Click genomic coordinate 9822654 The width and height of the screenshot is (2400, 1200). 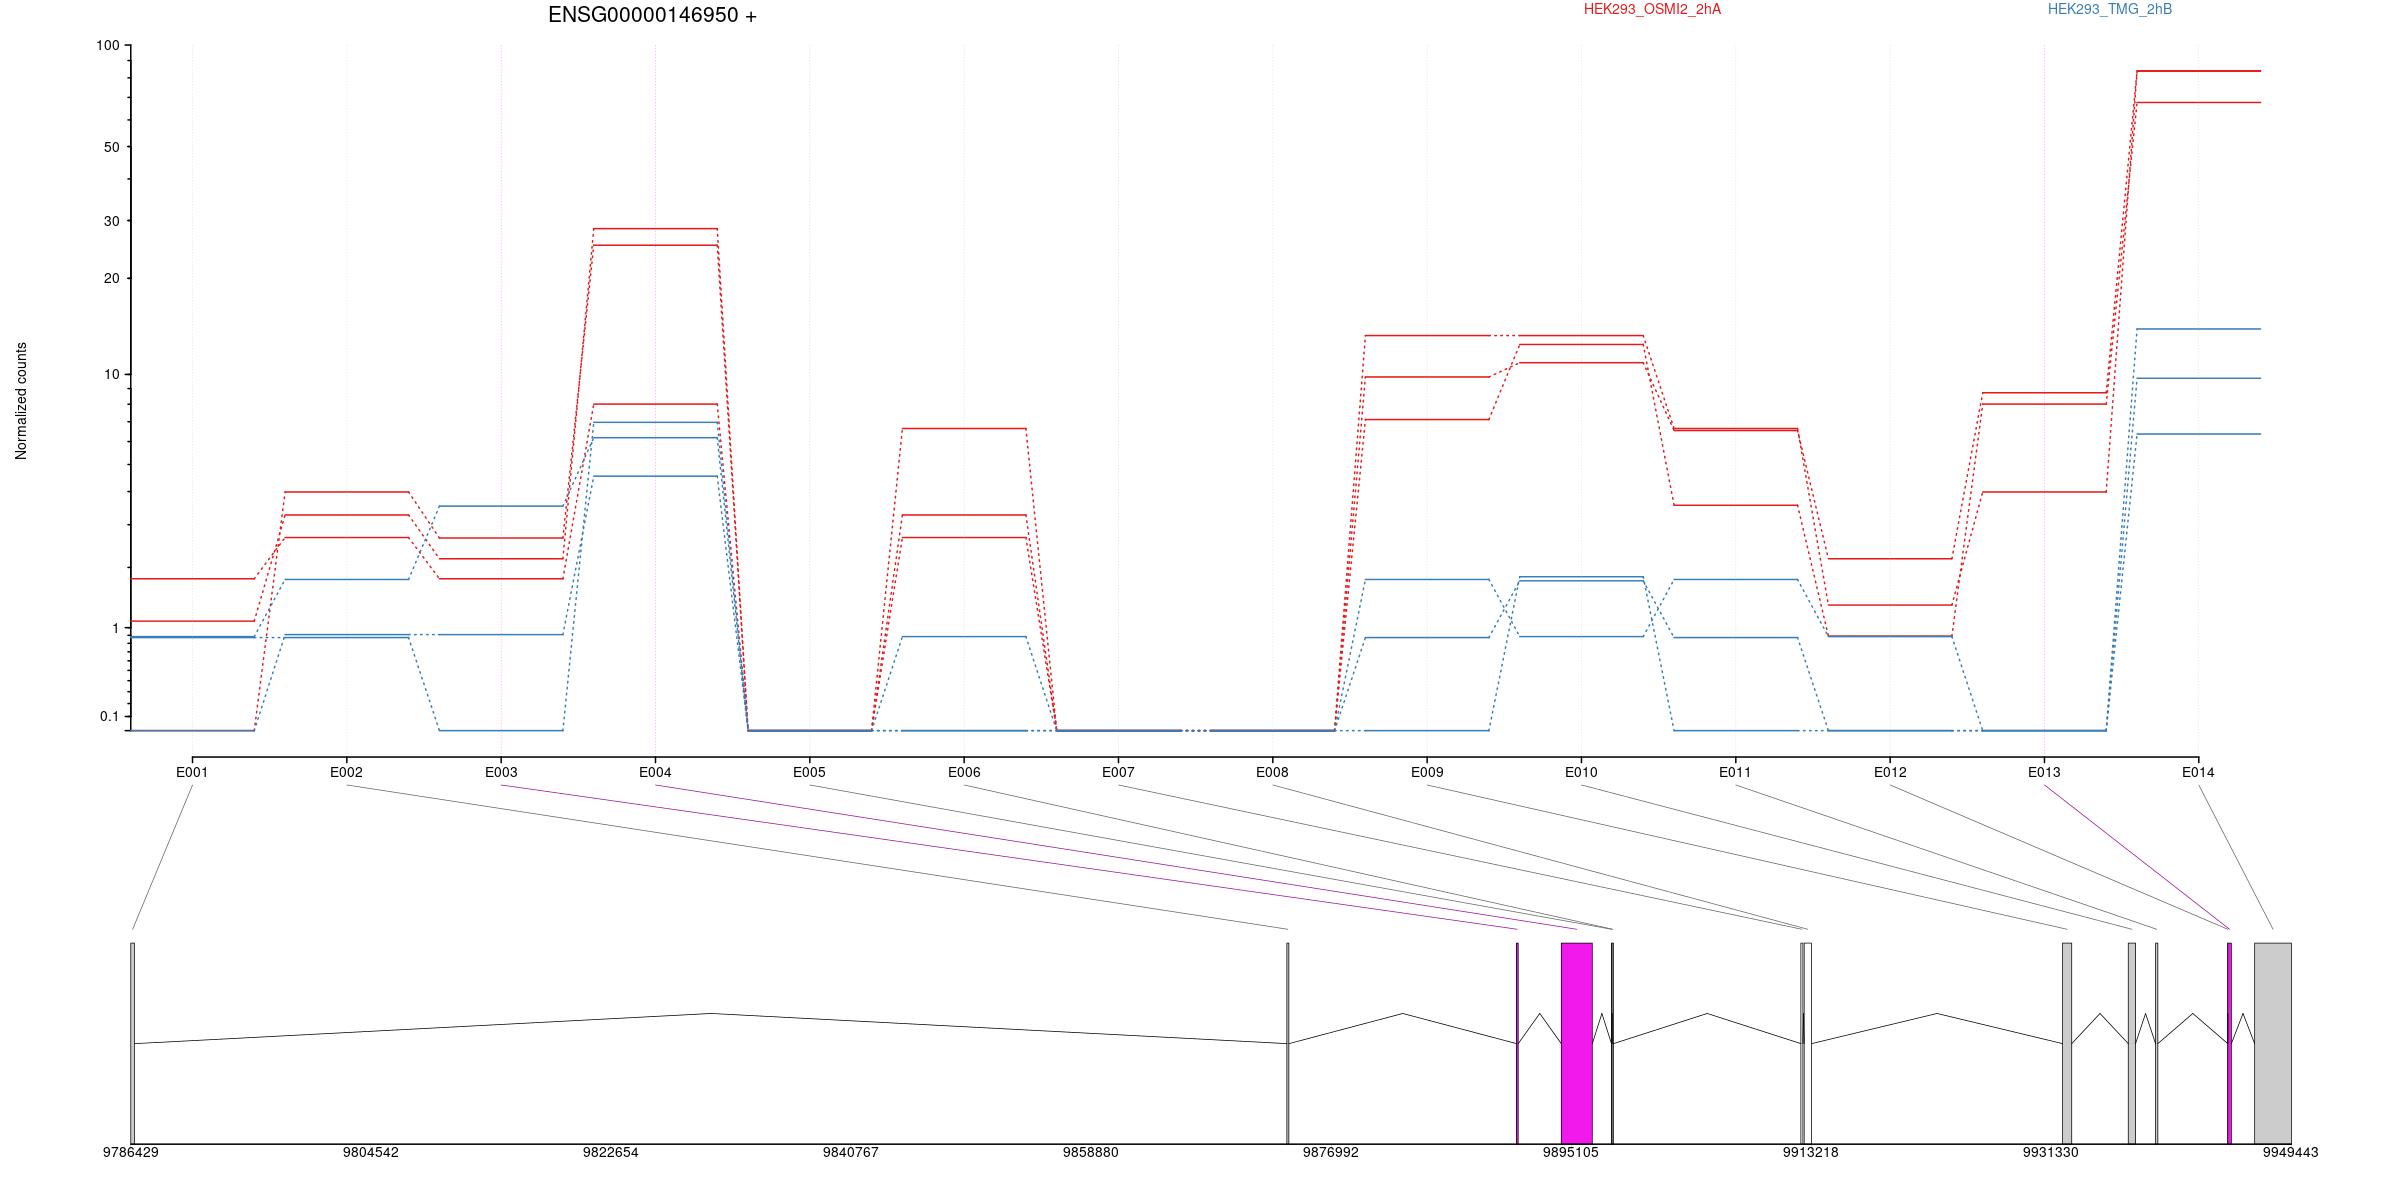(x=611, y=1153)
